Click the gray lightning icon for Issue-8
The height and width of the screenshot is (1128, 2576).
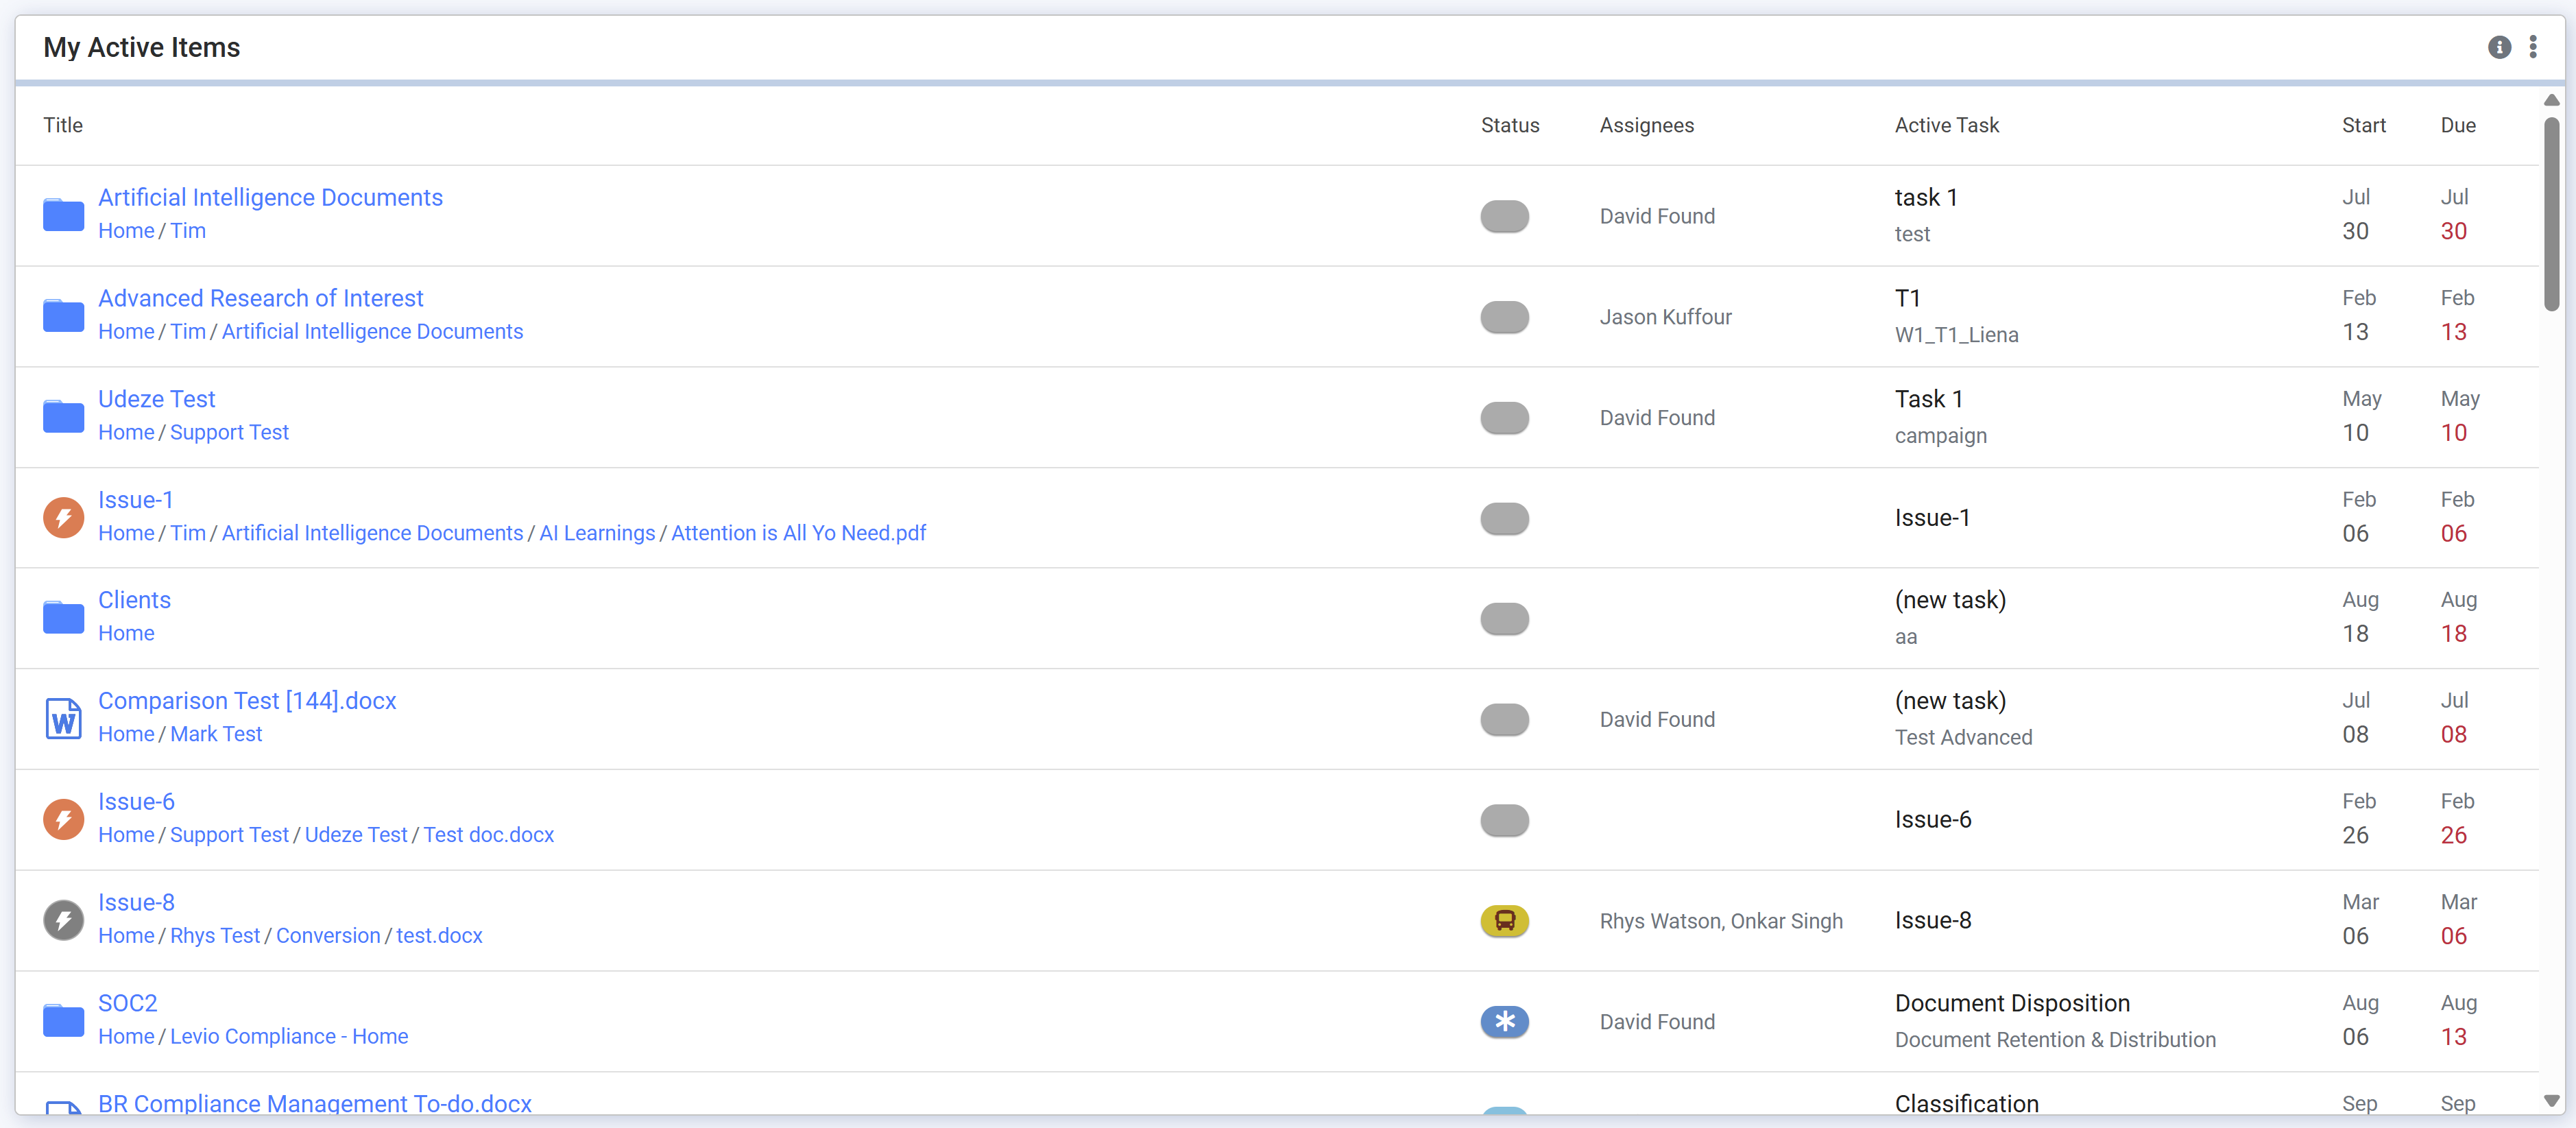tap(63, 919)
